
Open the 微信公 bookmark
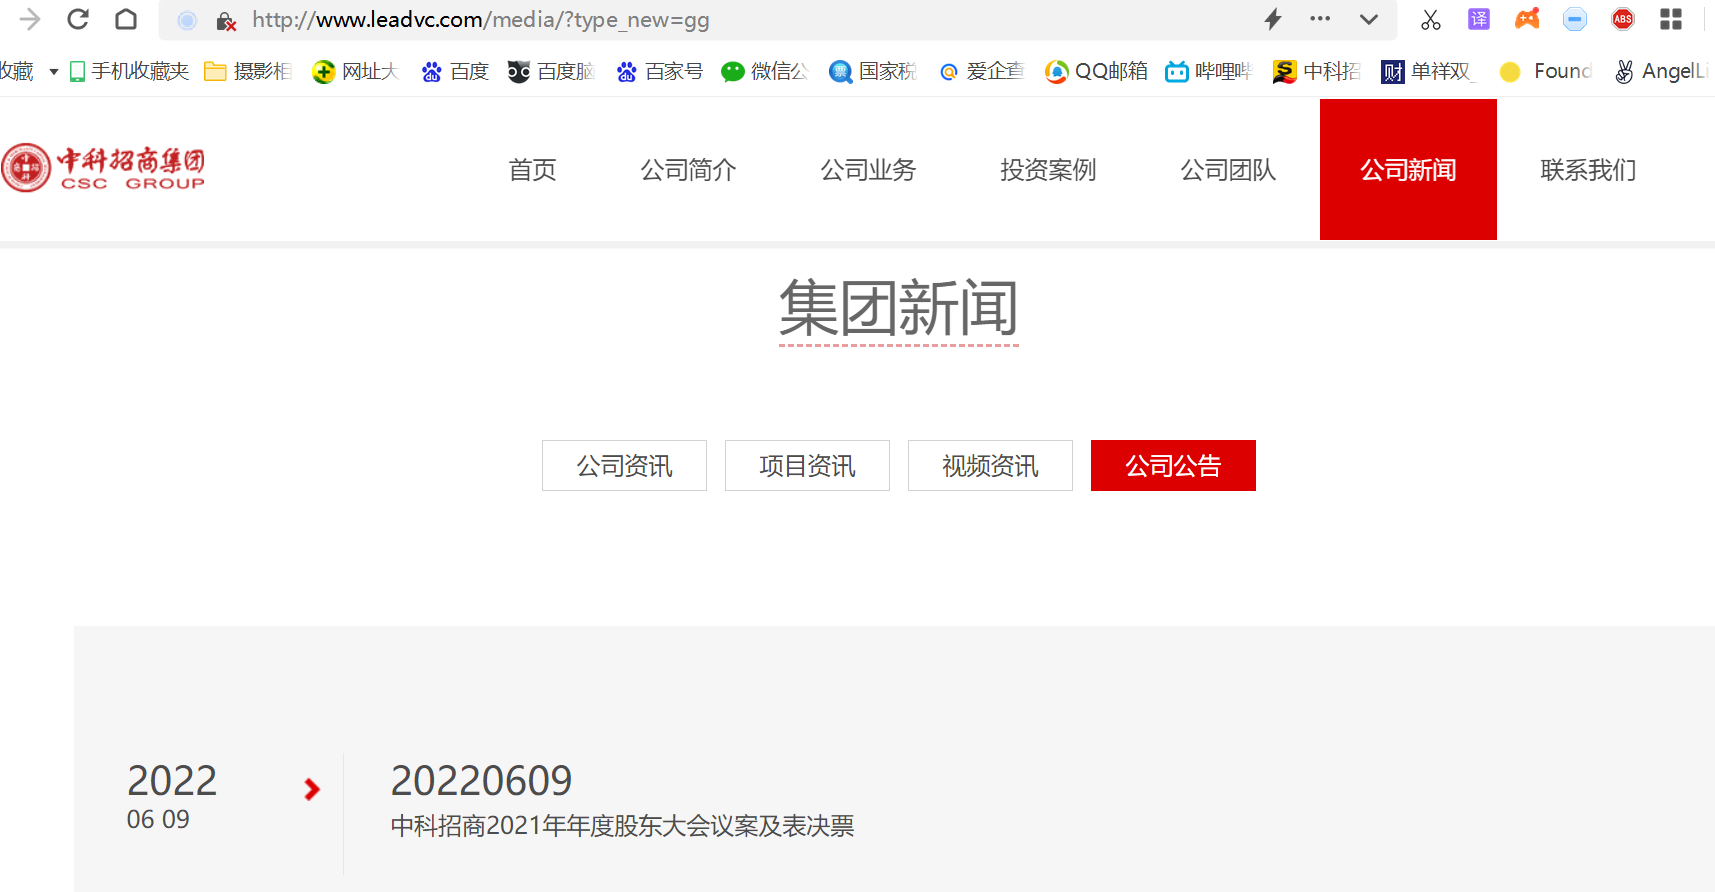(764, 71)
